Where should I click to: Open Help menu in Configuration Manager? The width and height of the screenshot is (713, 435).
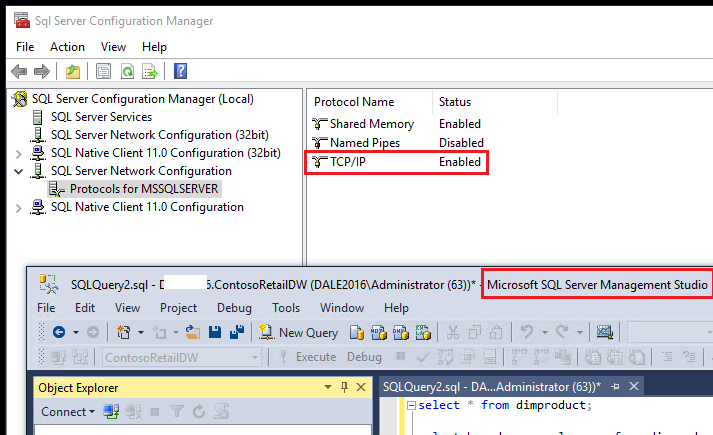(154, 47)
